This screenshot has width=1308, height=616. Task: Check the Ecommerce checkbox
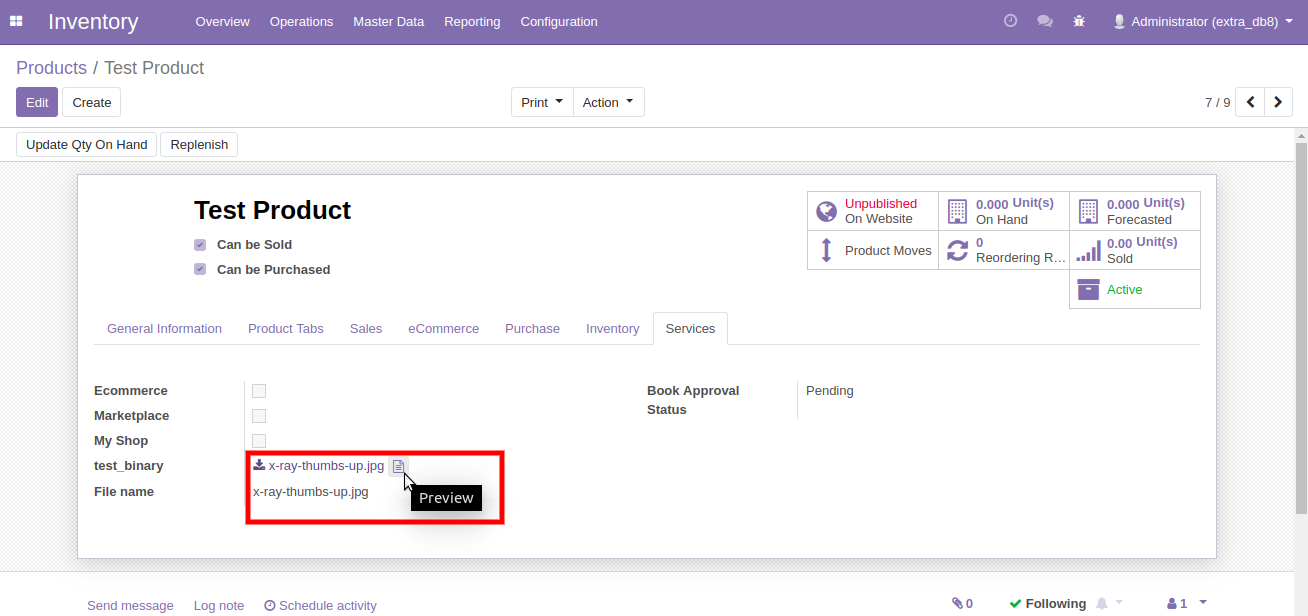coord(259,391)
